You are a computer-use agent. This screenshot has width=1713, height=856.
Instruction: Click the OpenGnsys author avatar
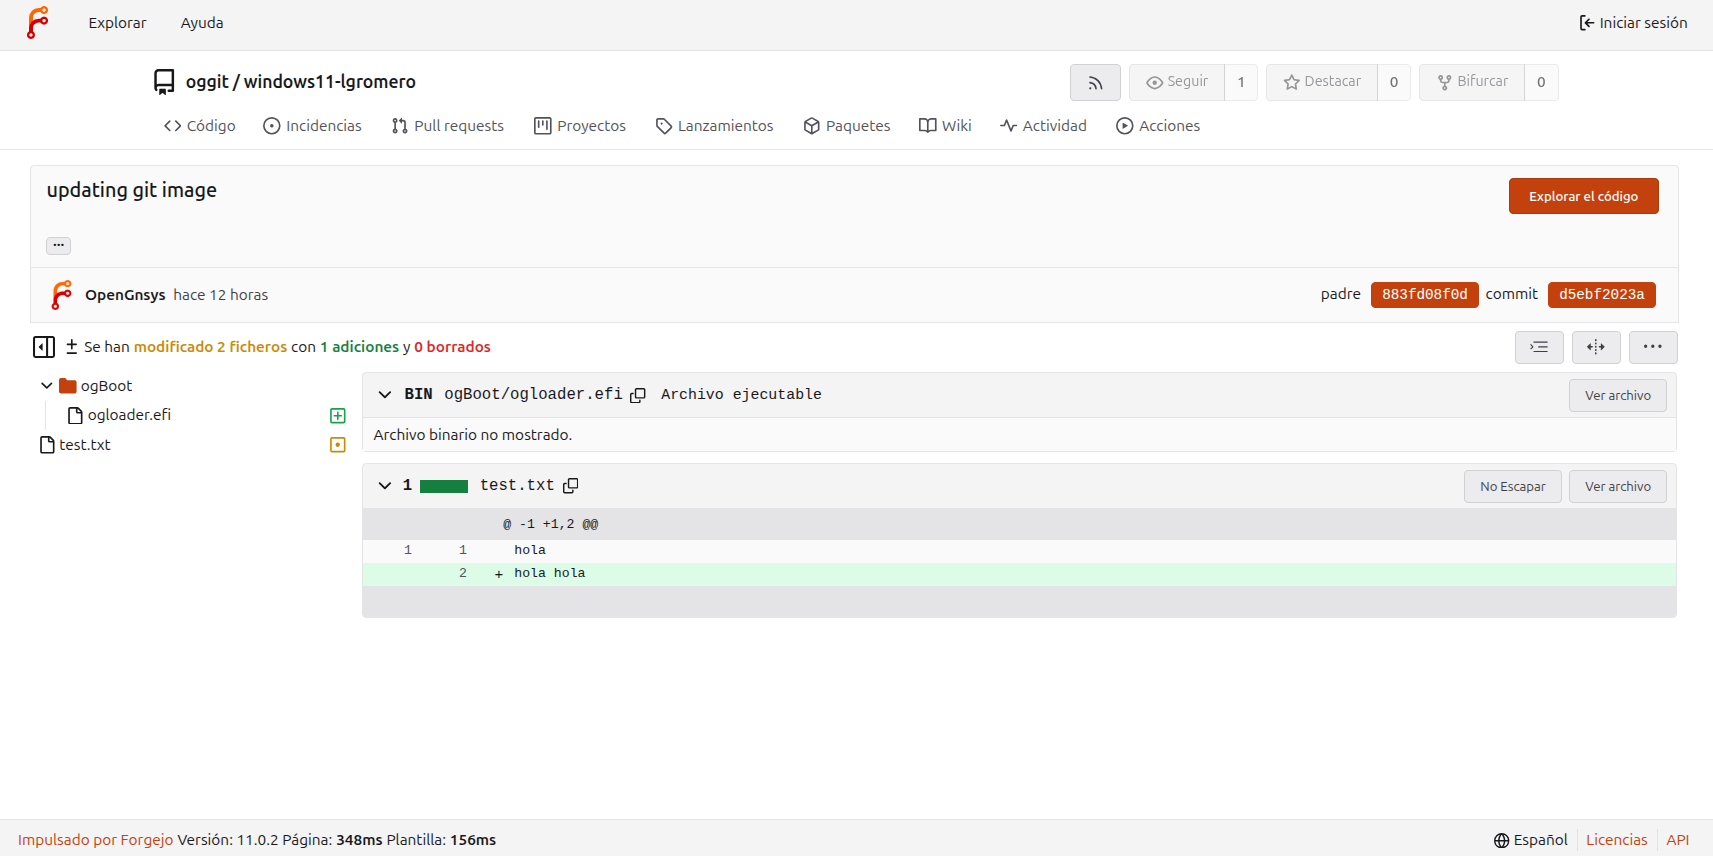(61, 295)
